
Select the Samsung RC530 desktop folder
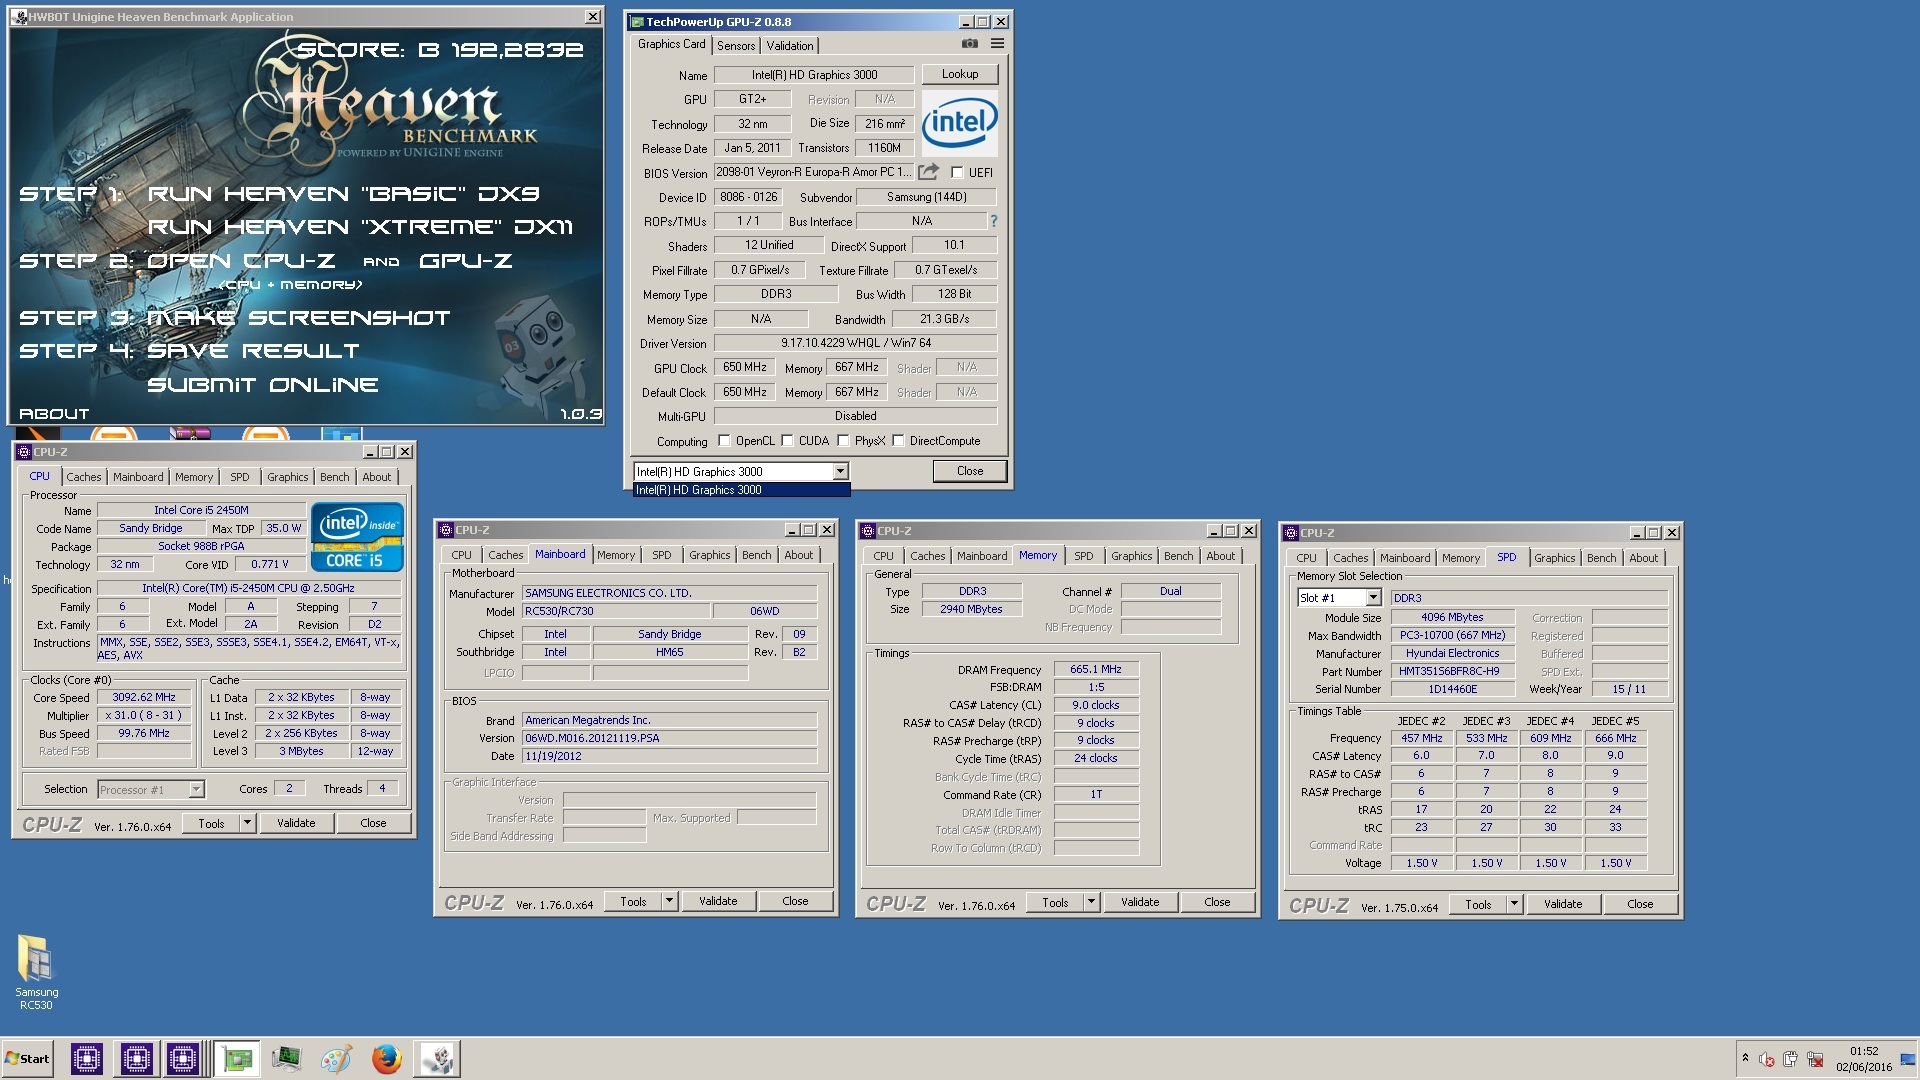click(36, 972)
